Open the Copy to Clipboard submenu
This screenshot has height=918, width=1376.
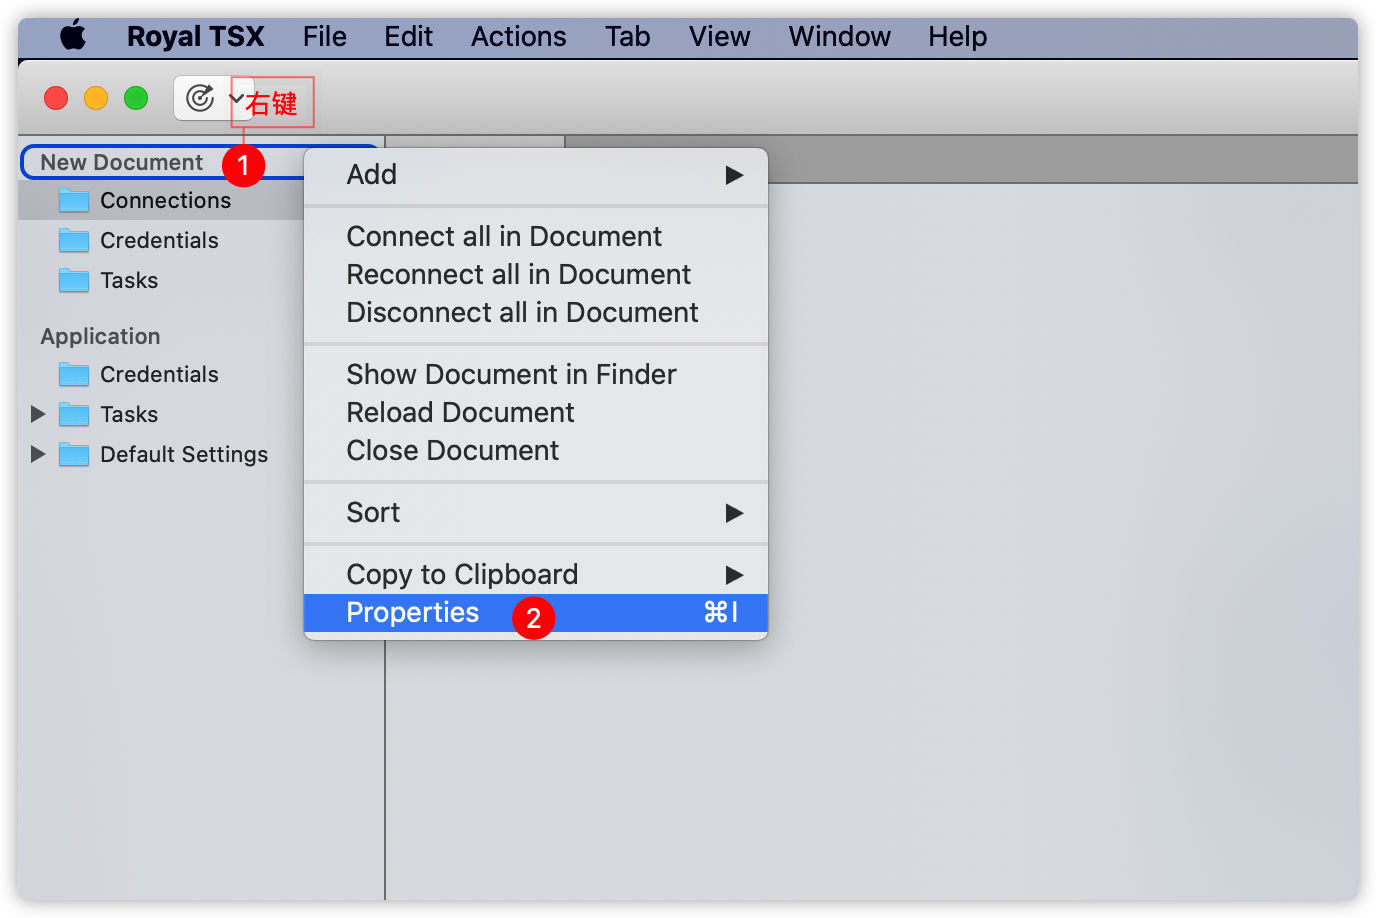(x=536, y=575)
